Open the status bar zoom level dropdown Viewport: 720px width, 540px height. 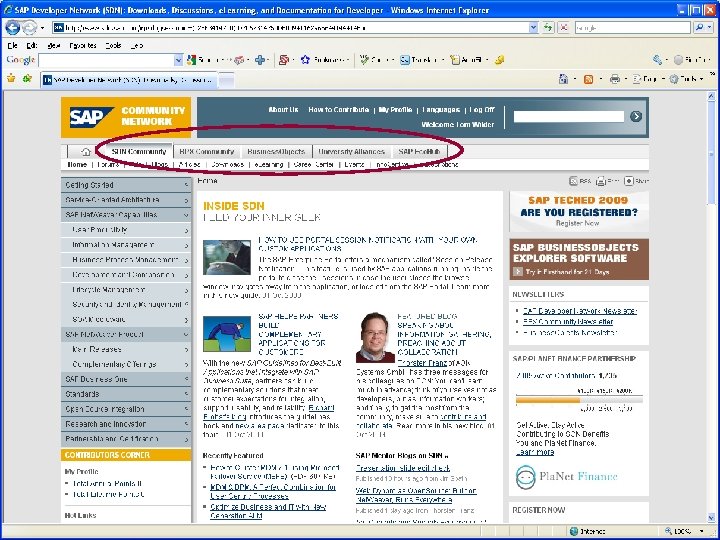(702, 531)
